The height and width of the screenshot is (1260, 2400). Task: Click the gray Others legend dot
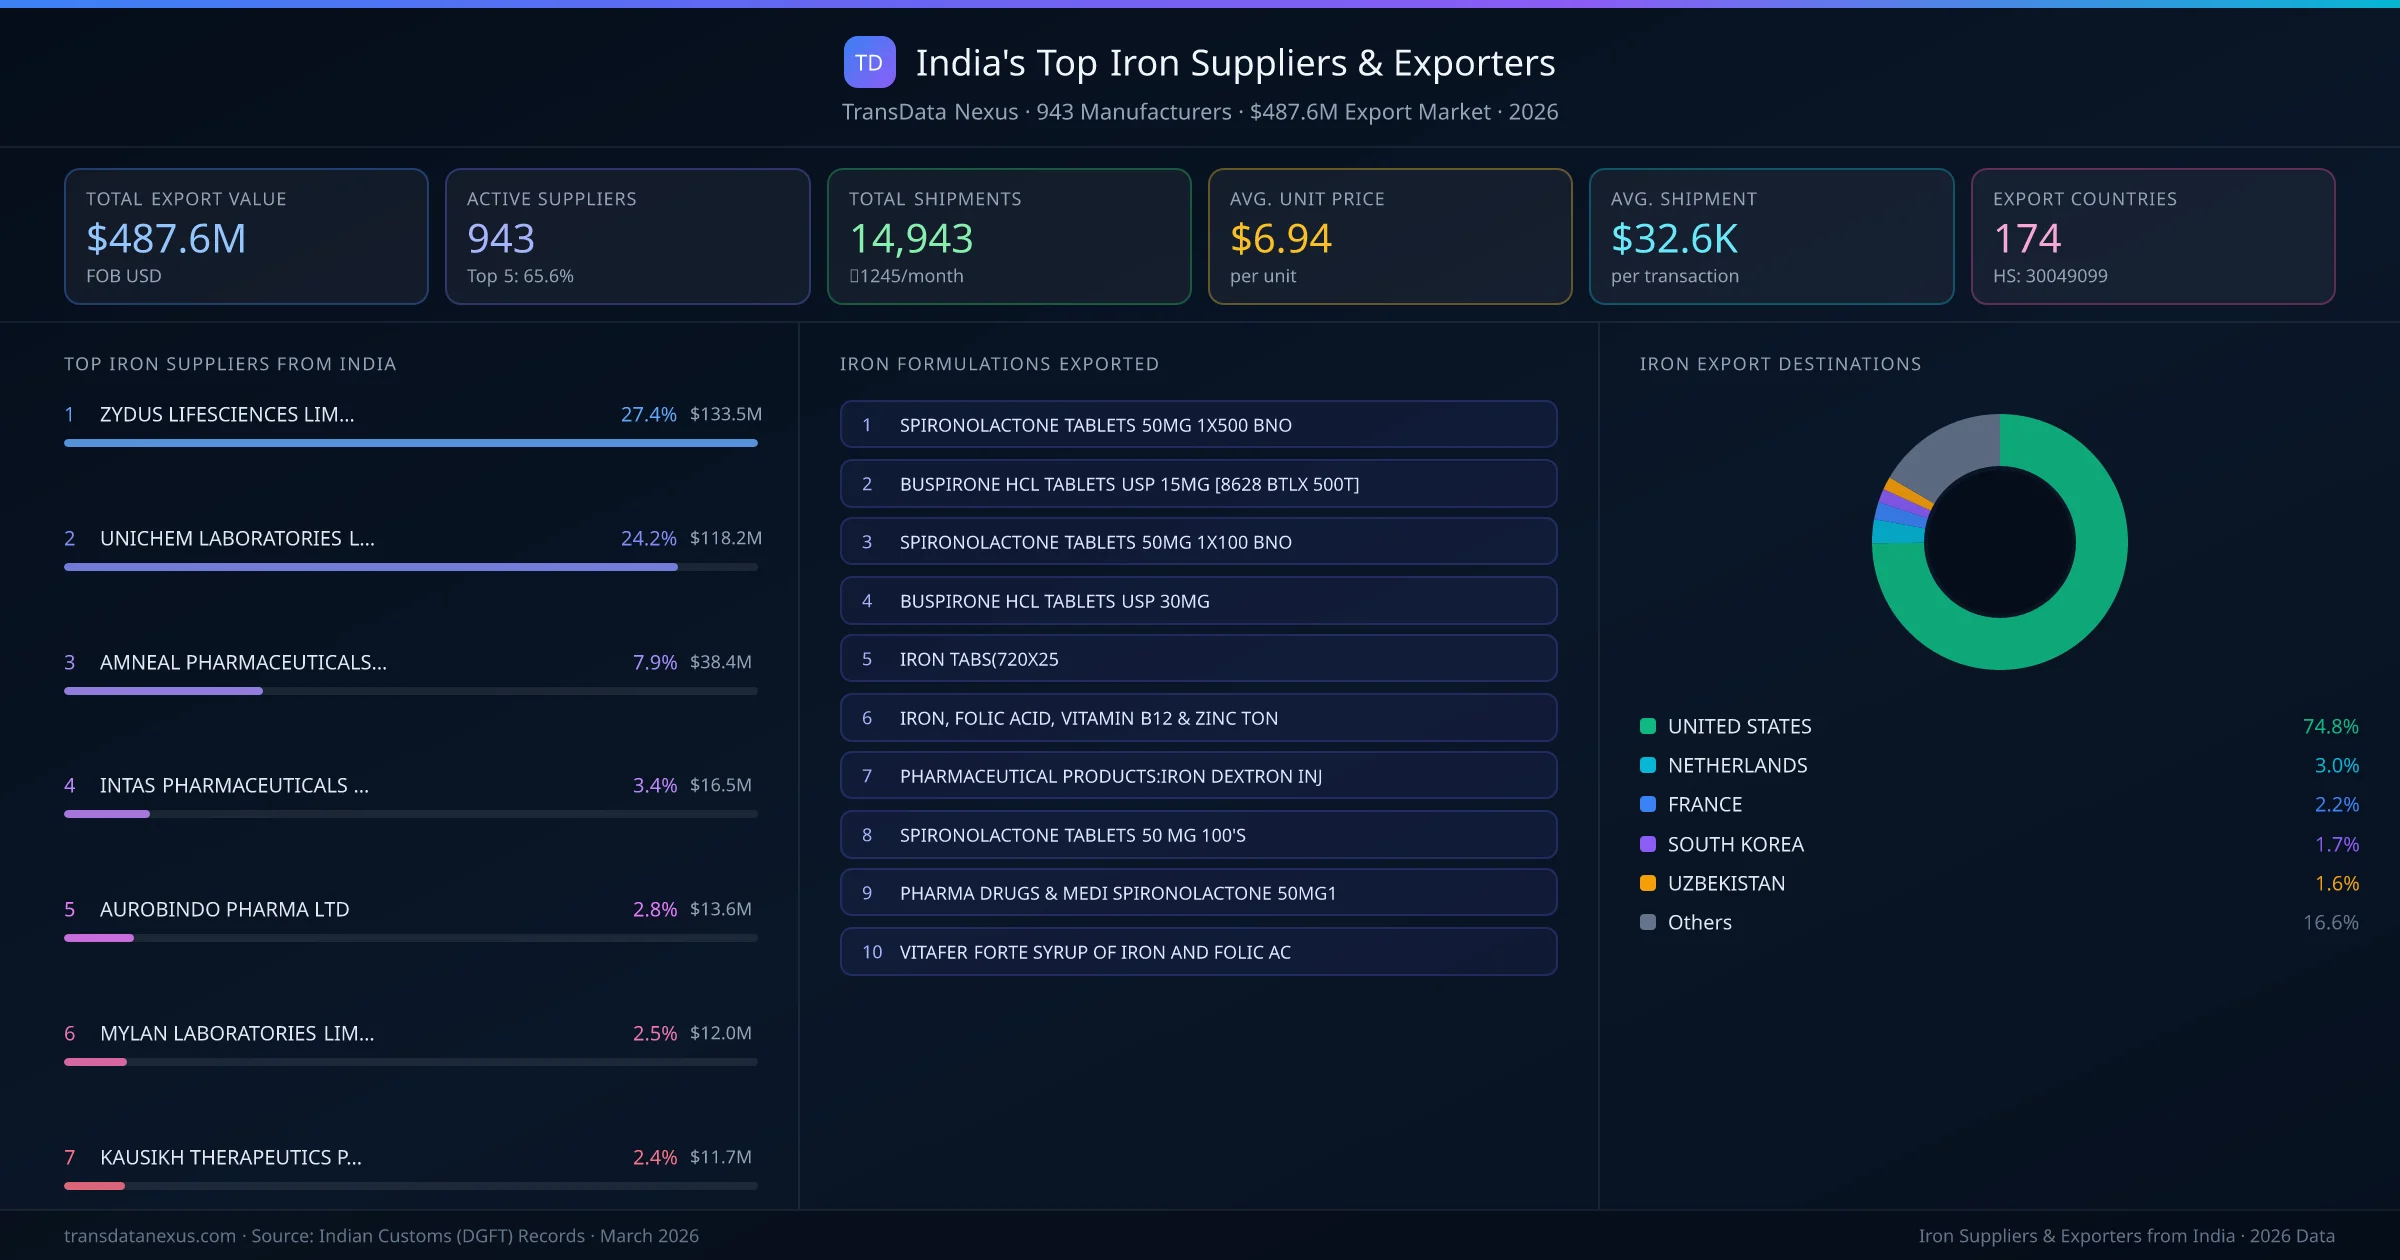click(x=1646, y=922)
